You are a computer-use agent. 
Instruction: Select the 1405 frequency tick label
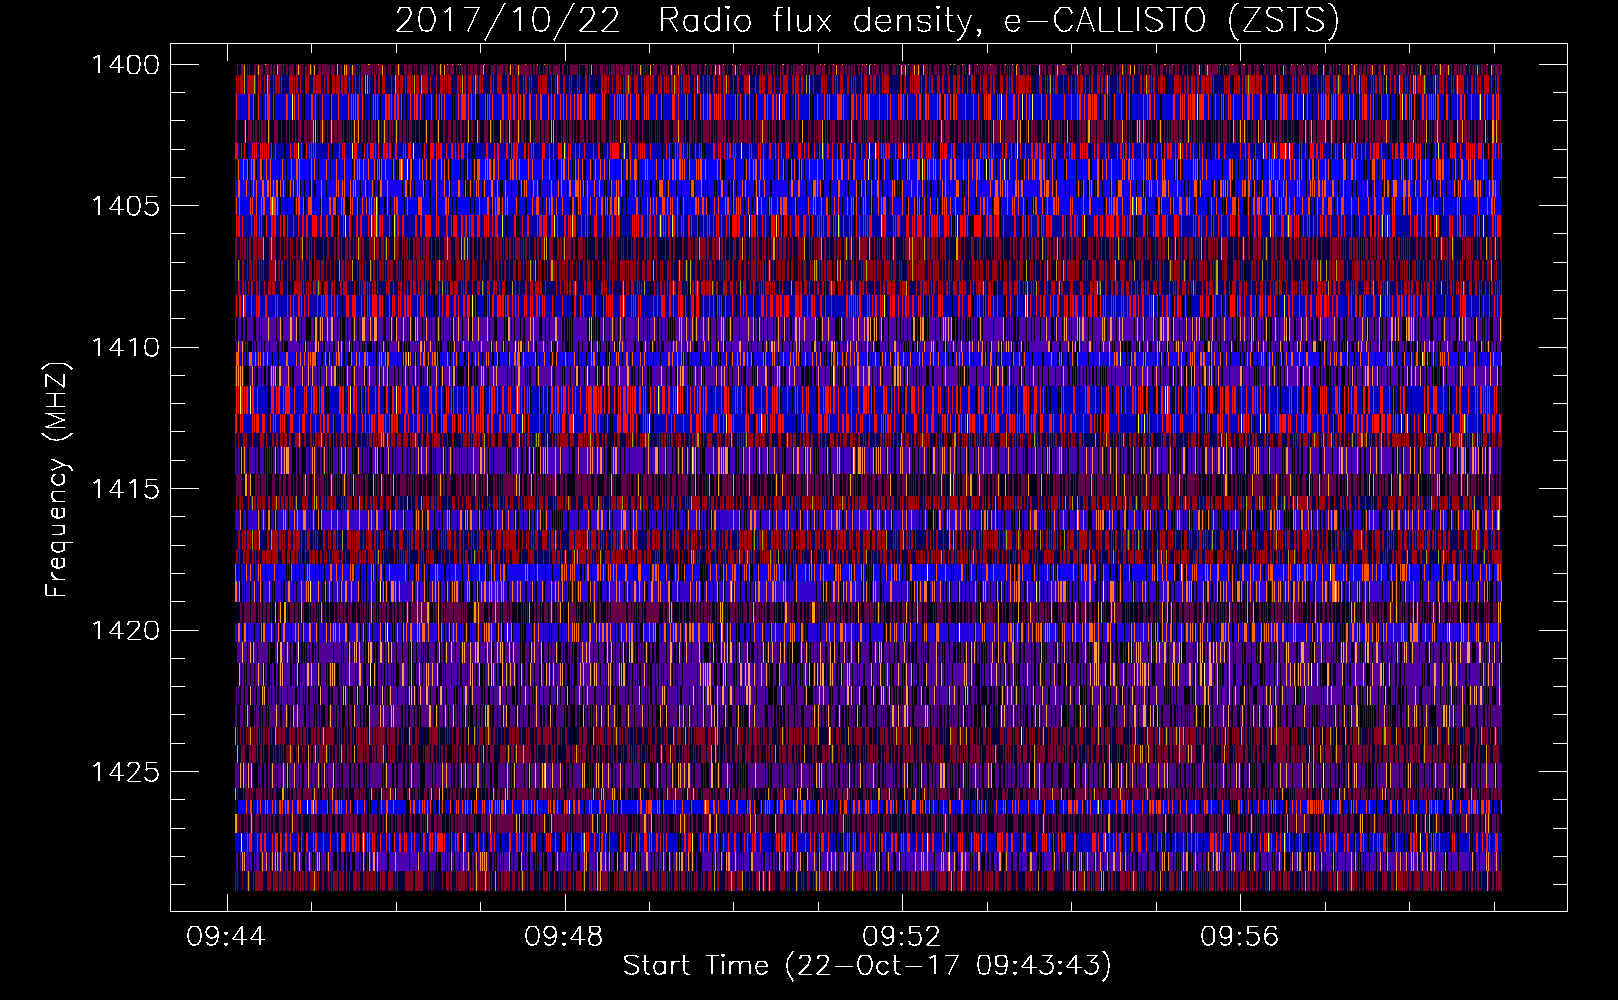tap(125, 206)
